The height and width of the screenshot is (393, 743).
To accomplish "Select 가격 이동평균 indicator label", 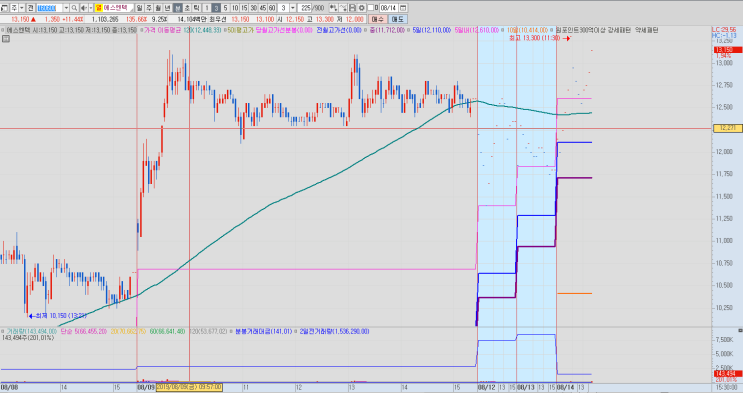I will [162, 30].
